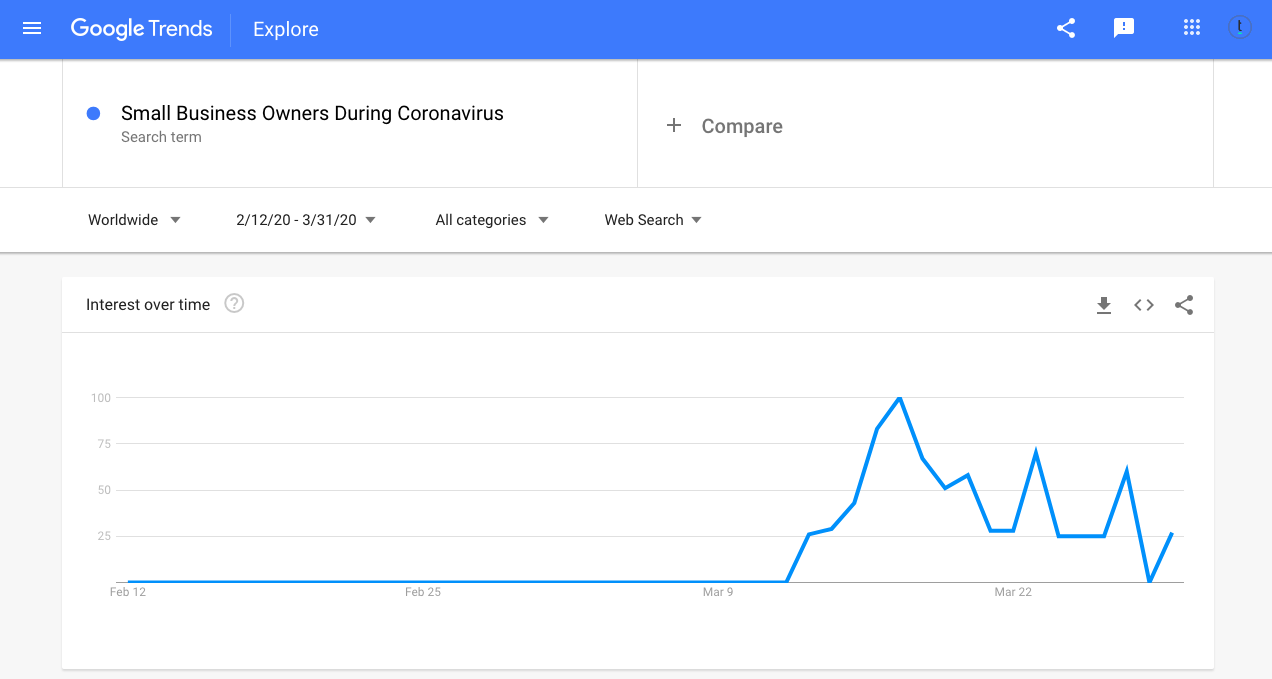Click the peak of the trend line

[899, 397]
